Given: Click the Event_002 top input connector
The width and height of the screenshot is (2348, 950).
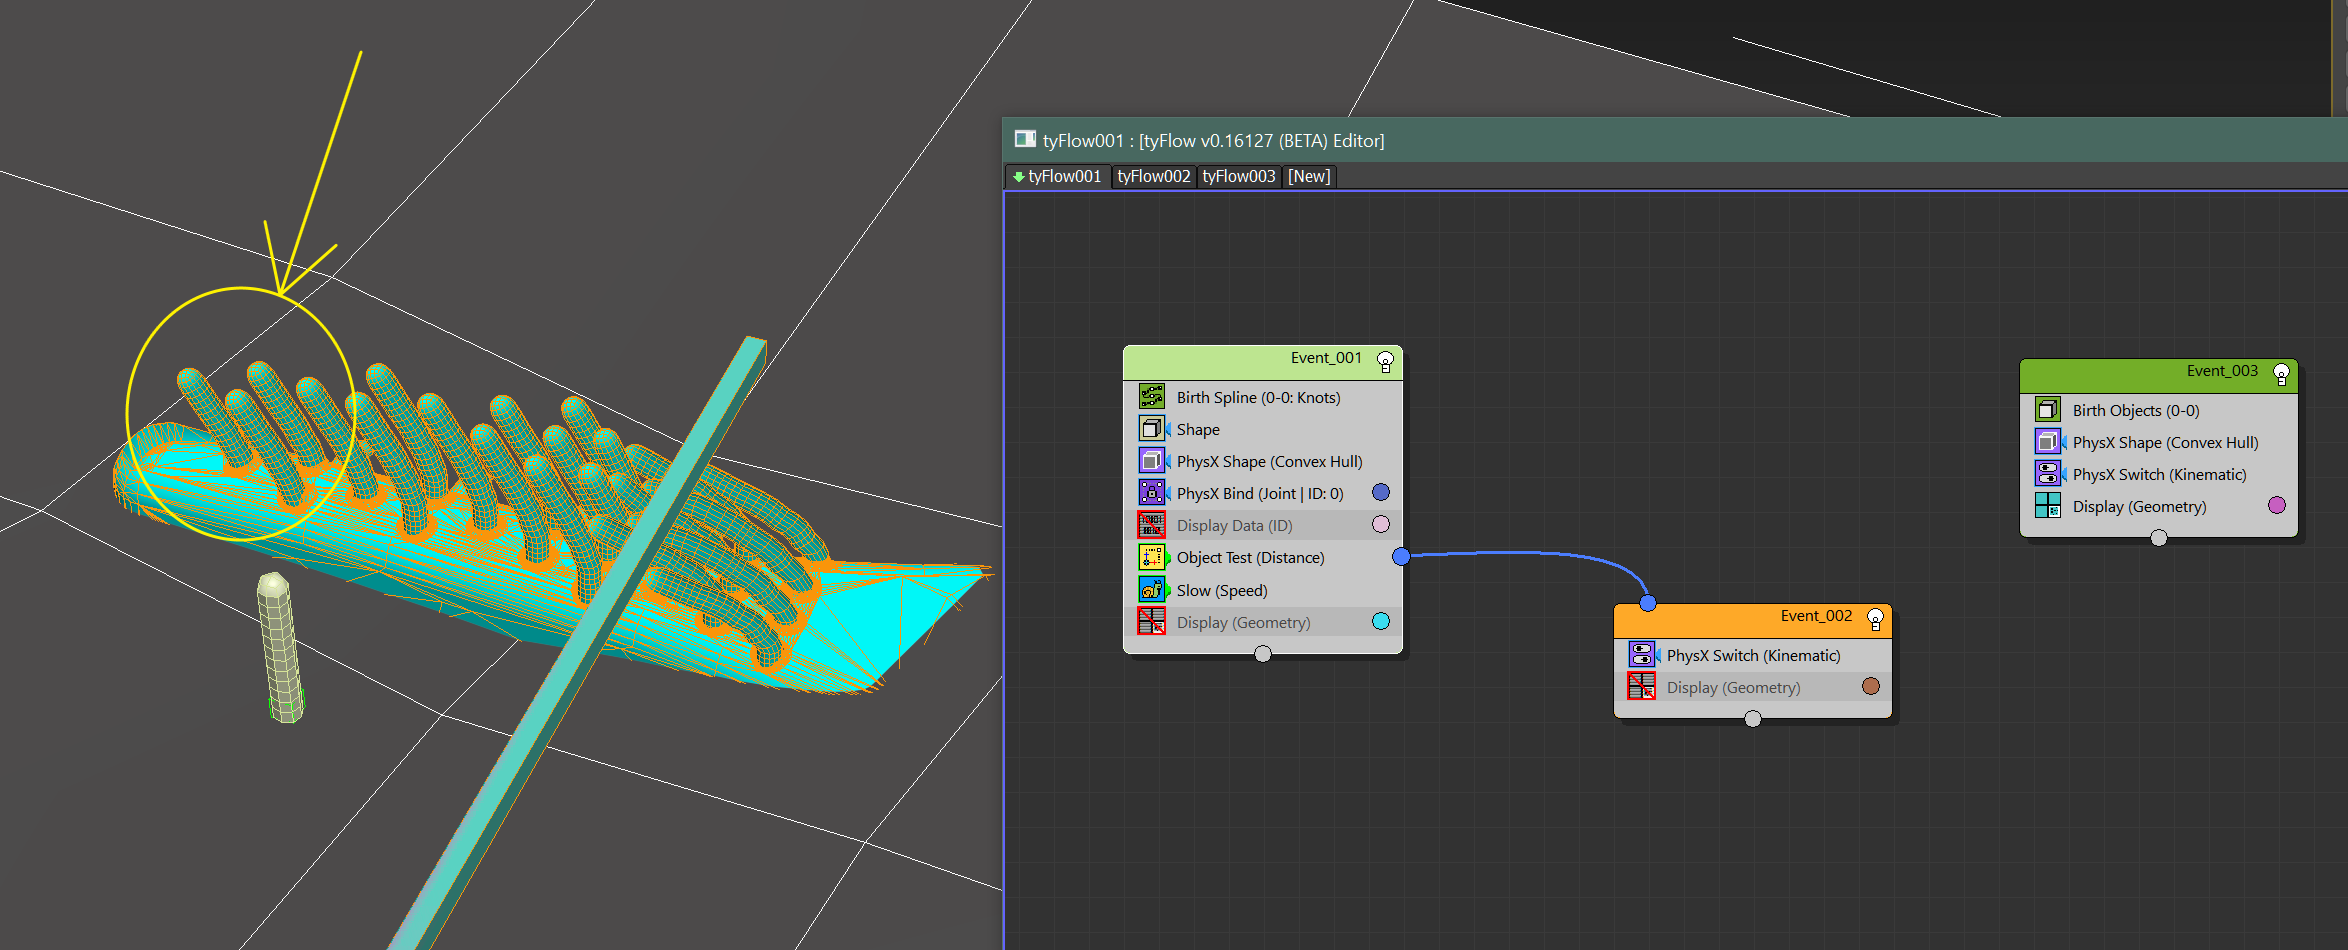Looking at the screenshot, I should 1648,603.
